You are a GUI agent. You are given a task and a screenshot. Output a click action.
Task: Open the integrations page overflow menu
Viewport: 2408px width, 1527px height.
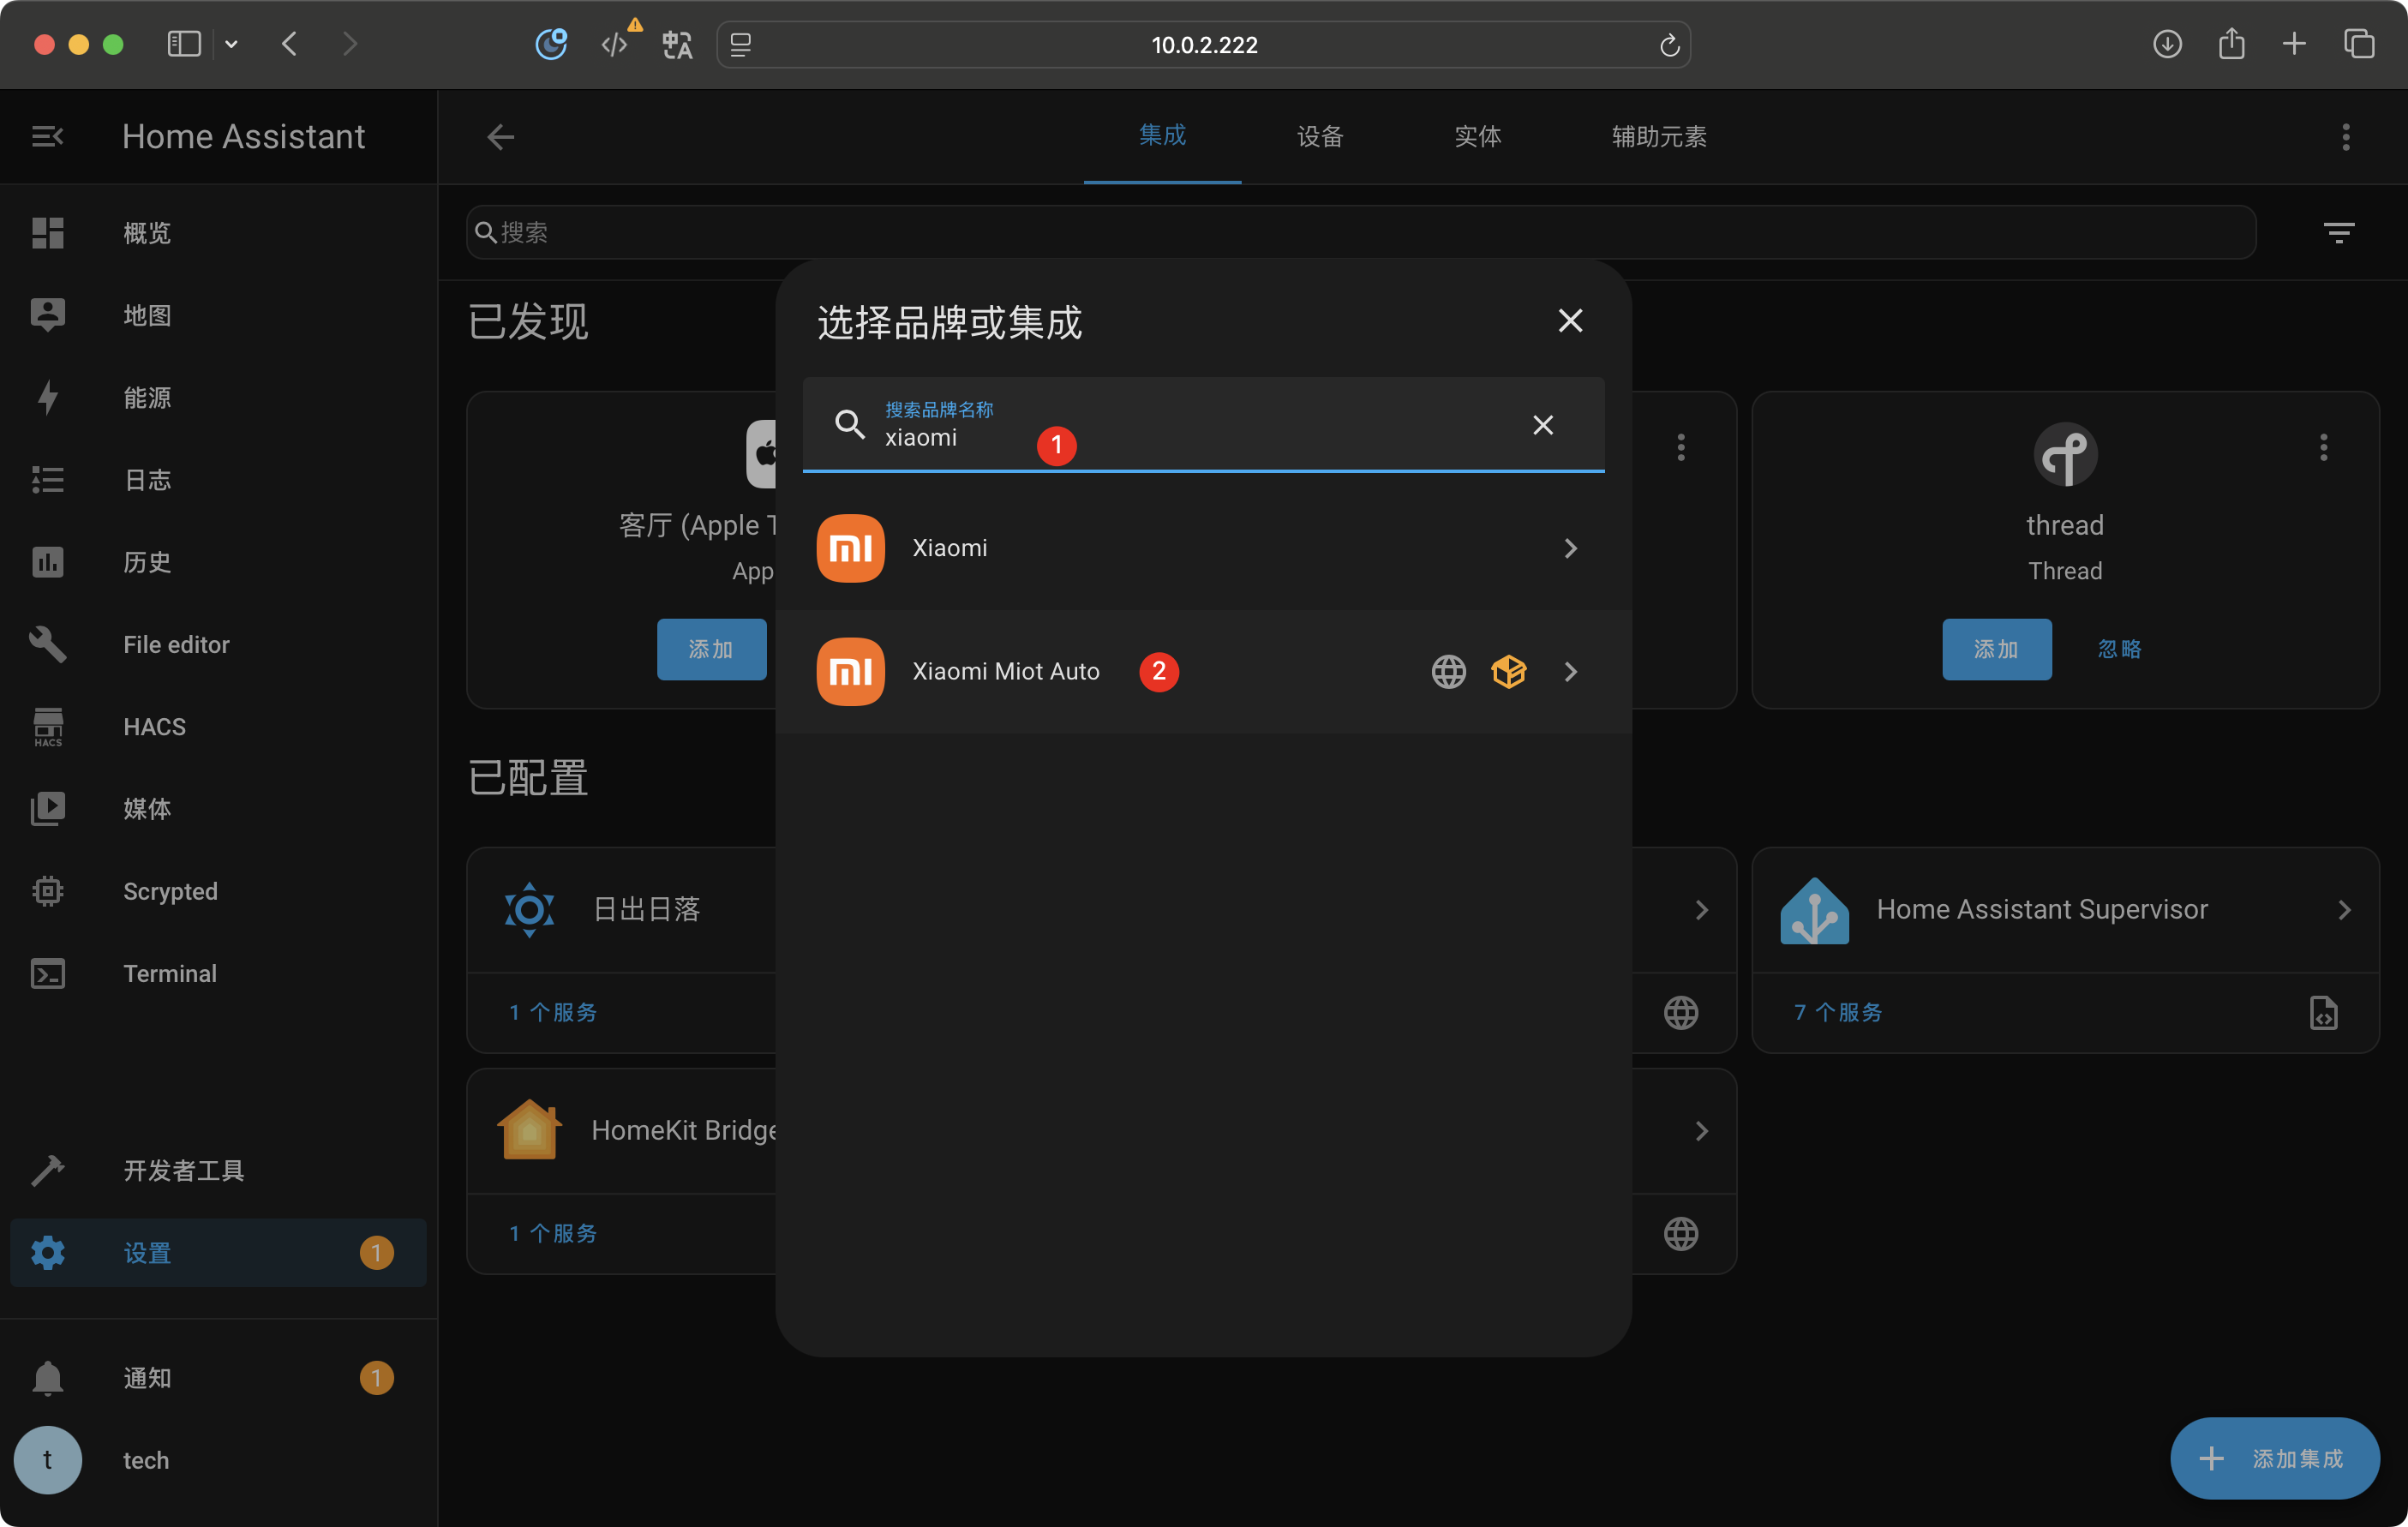point(2345,137)
